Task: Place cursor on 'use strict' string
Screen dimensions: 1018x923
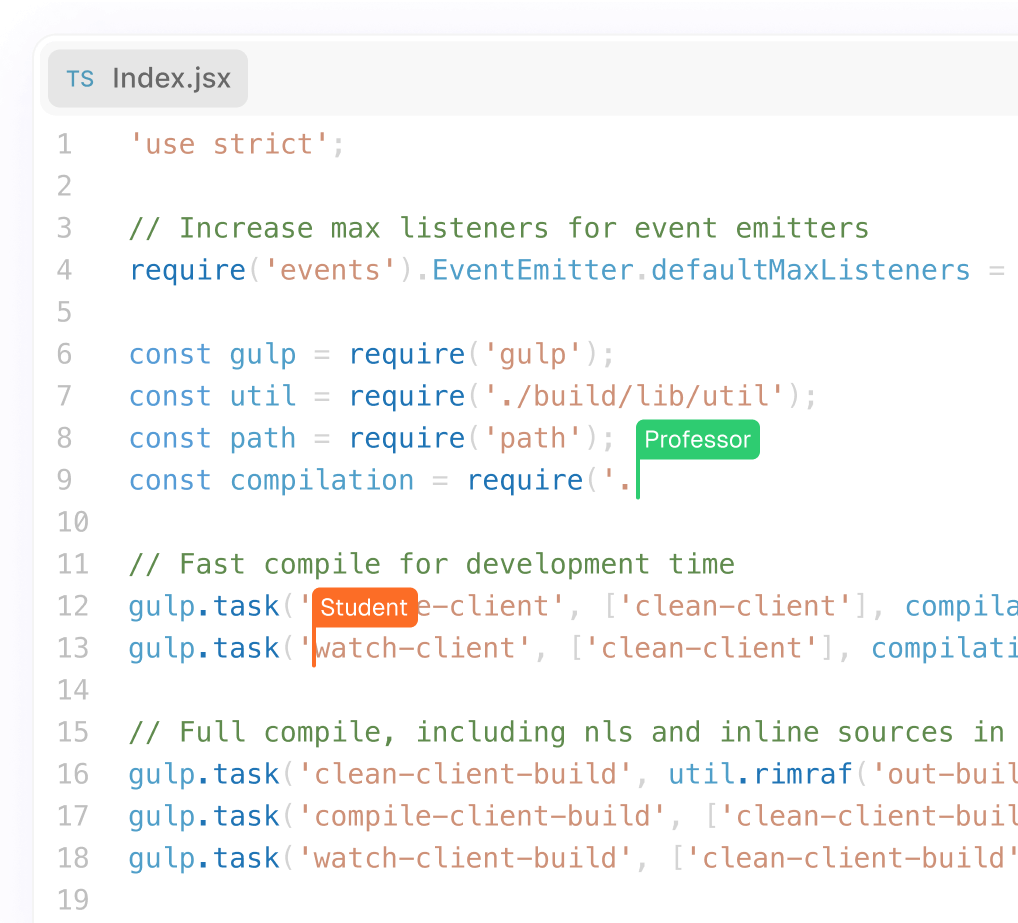Action: pos(229,145)
